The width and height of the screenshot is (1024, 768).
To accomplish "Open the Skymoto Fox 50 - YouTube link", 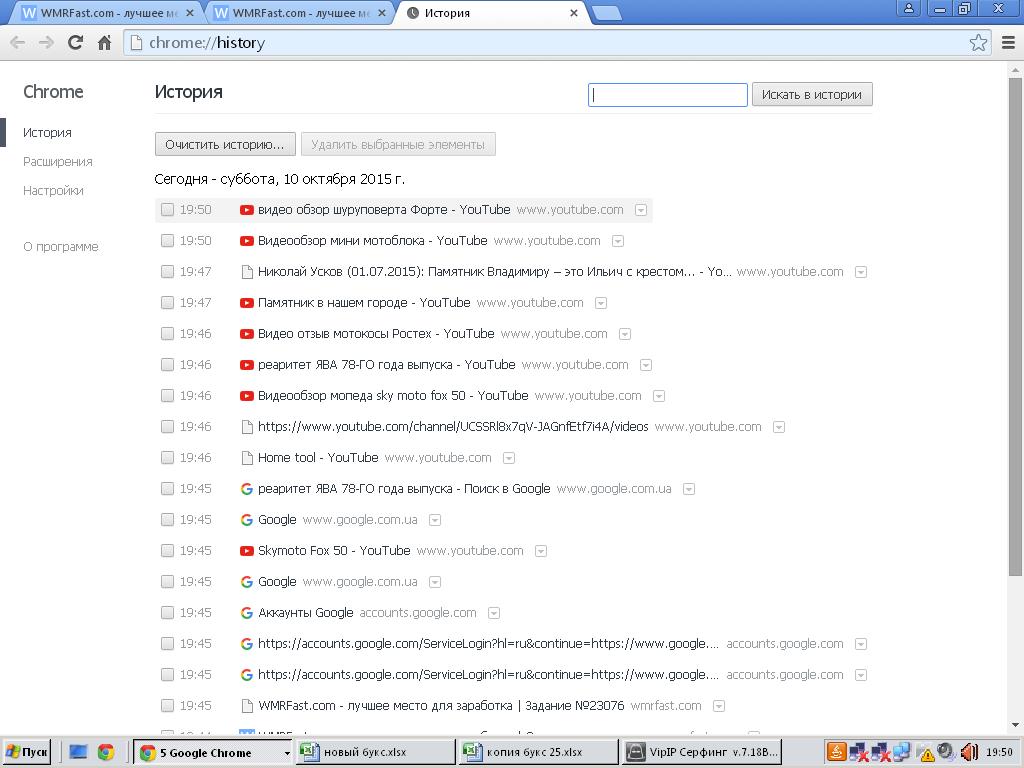I will pyautogui.click(x=334, y=551).
